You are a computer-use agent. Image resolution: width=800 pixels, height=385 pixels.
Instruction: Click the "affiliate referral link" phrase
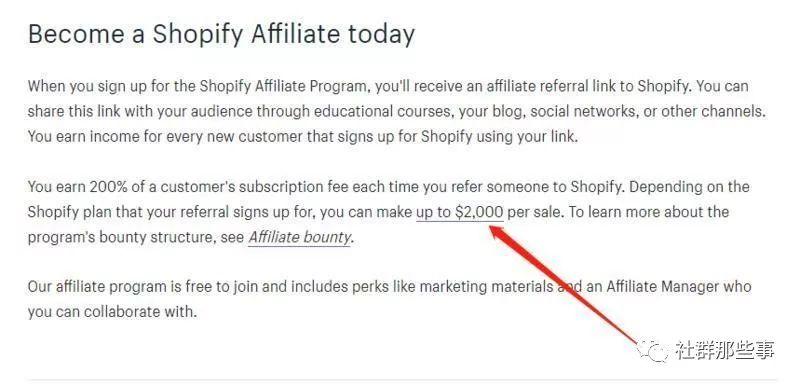click(x=544, y=86)
